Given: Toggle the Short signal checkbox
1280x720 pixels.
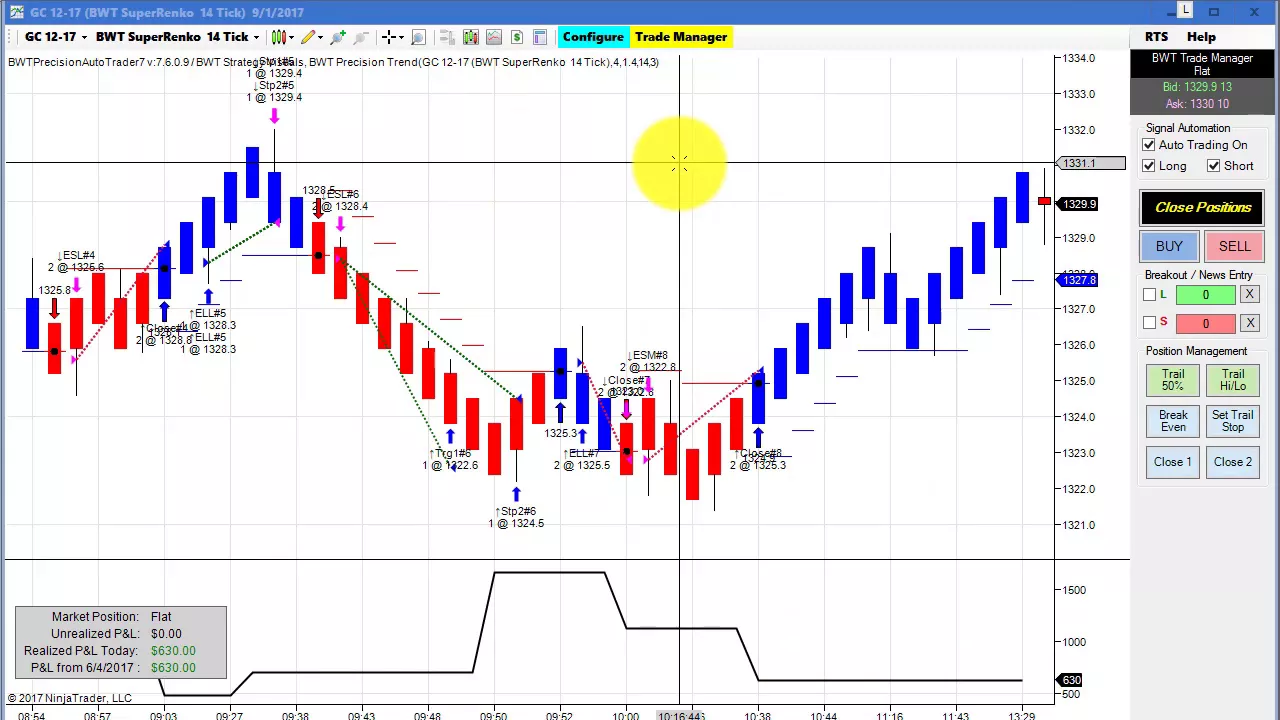Looking at the screenshot, I should 1214,166.
